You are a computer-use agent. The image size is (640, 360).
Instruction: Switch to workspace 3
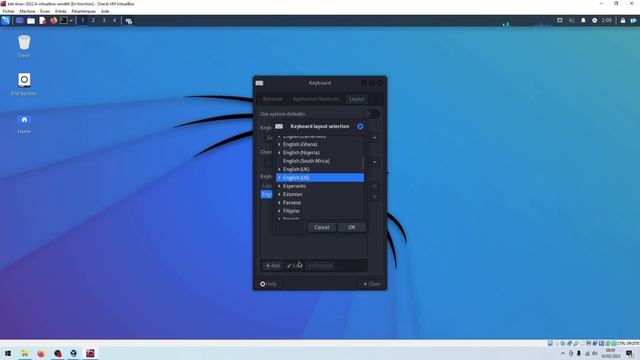[104, 20]
